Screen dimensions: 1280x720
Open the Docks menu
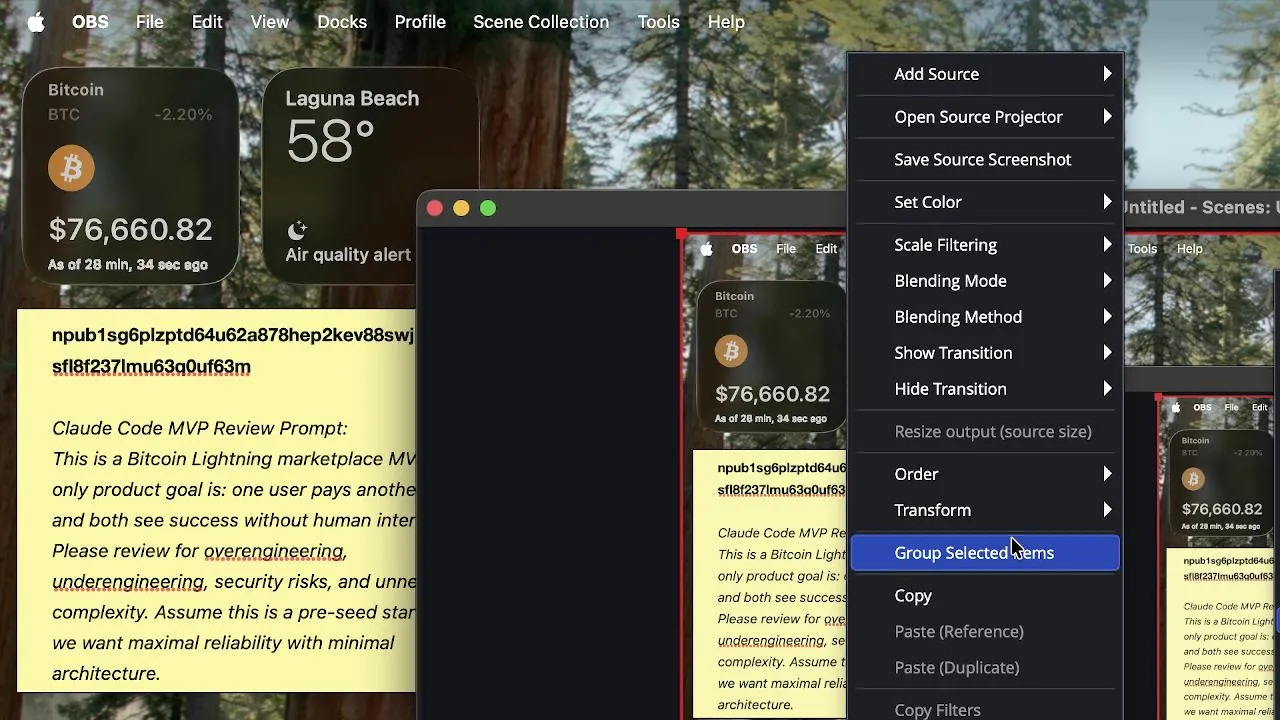[x=342, y=22]
